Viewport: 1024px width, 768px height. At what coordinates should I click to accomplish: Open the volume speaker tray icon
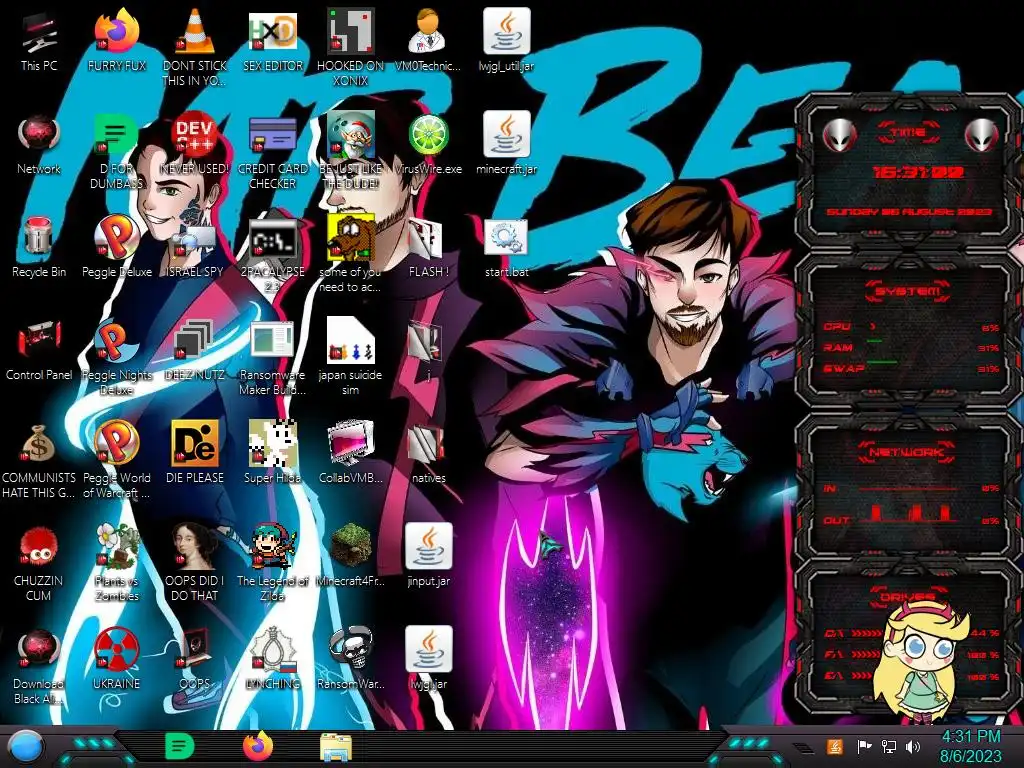(913, 746)
